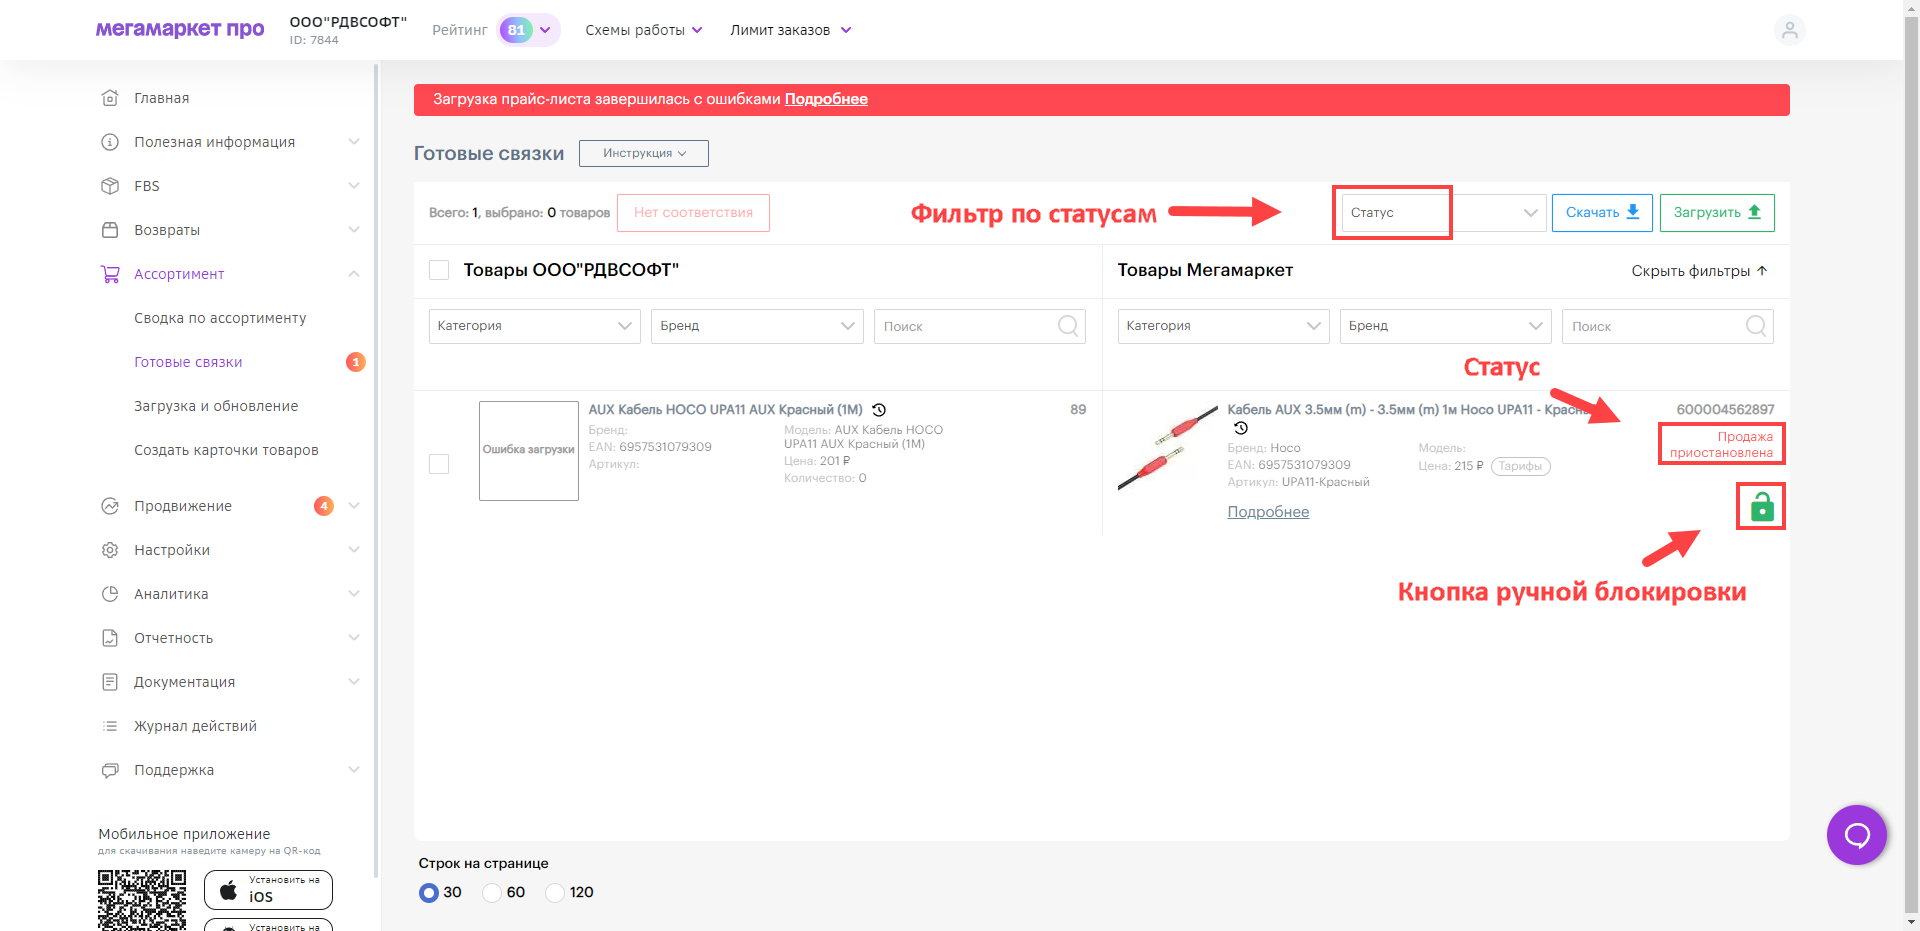Expand the Настройки menu chevron
The image size is (1920, 931).
(x=354, y=550)
